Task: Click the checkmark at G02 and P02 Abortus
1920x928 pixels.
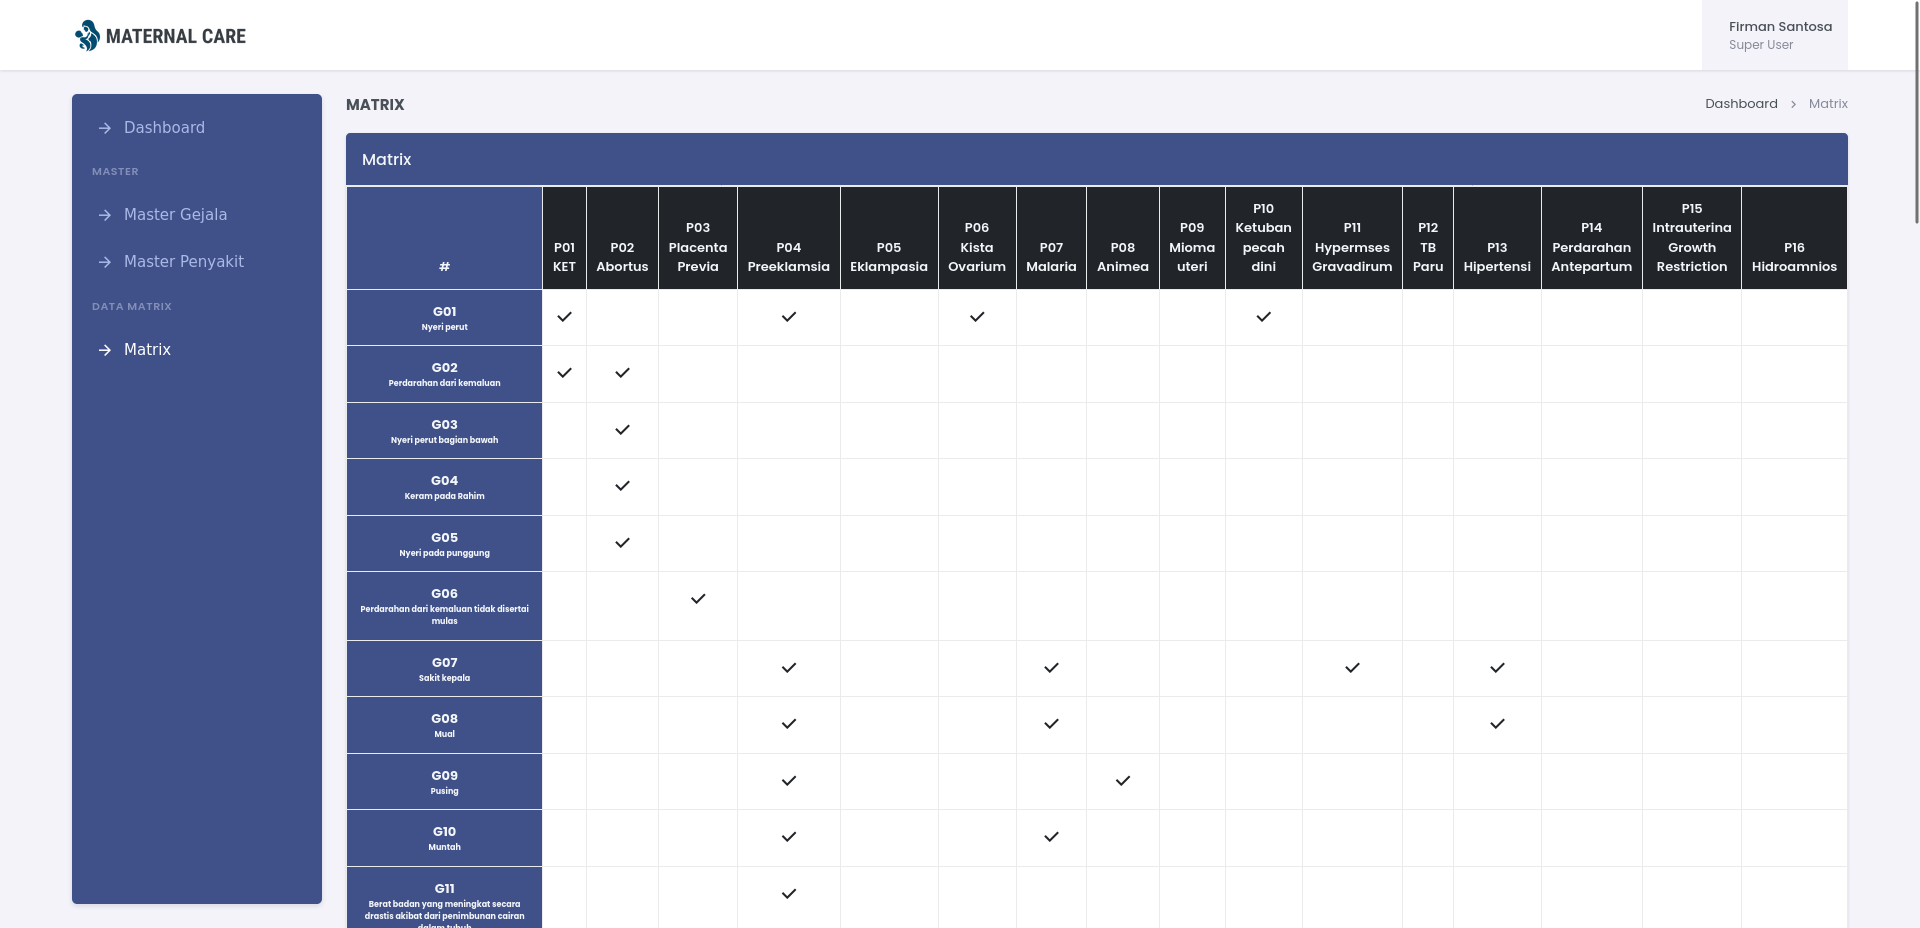Action: point(622,373)
